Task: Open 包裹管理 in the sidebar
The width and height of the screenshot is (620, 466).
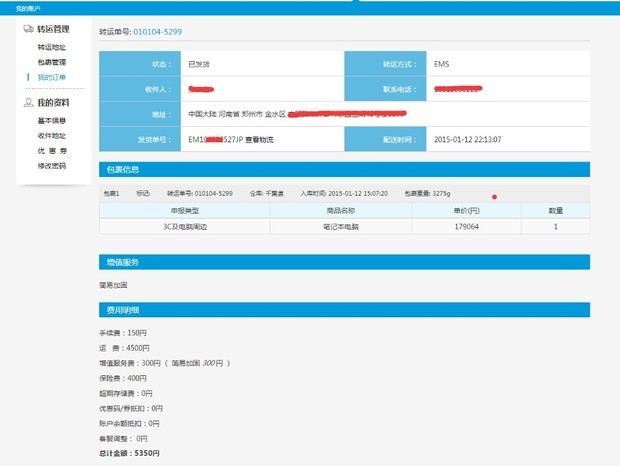Action: click(52, 62)
